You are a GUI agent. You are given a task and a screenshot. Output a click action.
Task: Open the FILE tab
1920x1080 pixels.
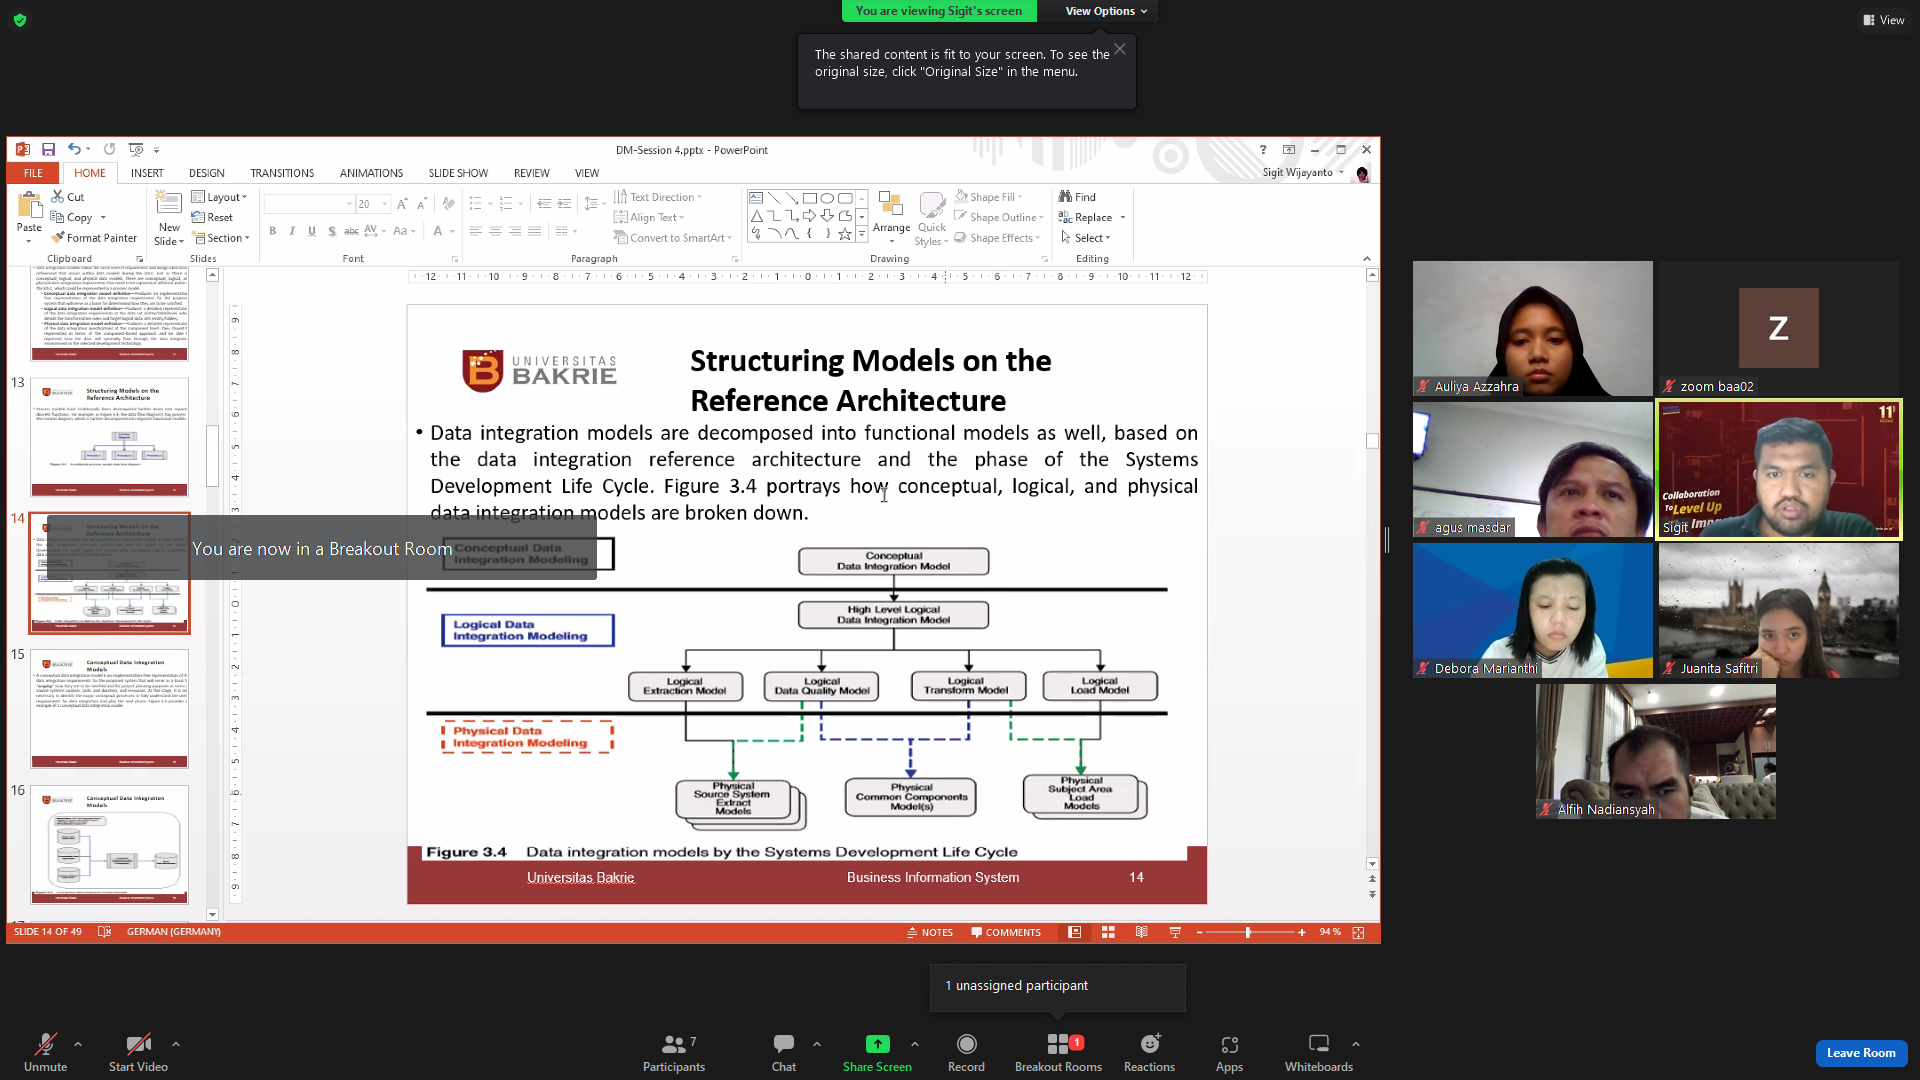33,173
